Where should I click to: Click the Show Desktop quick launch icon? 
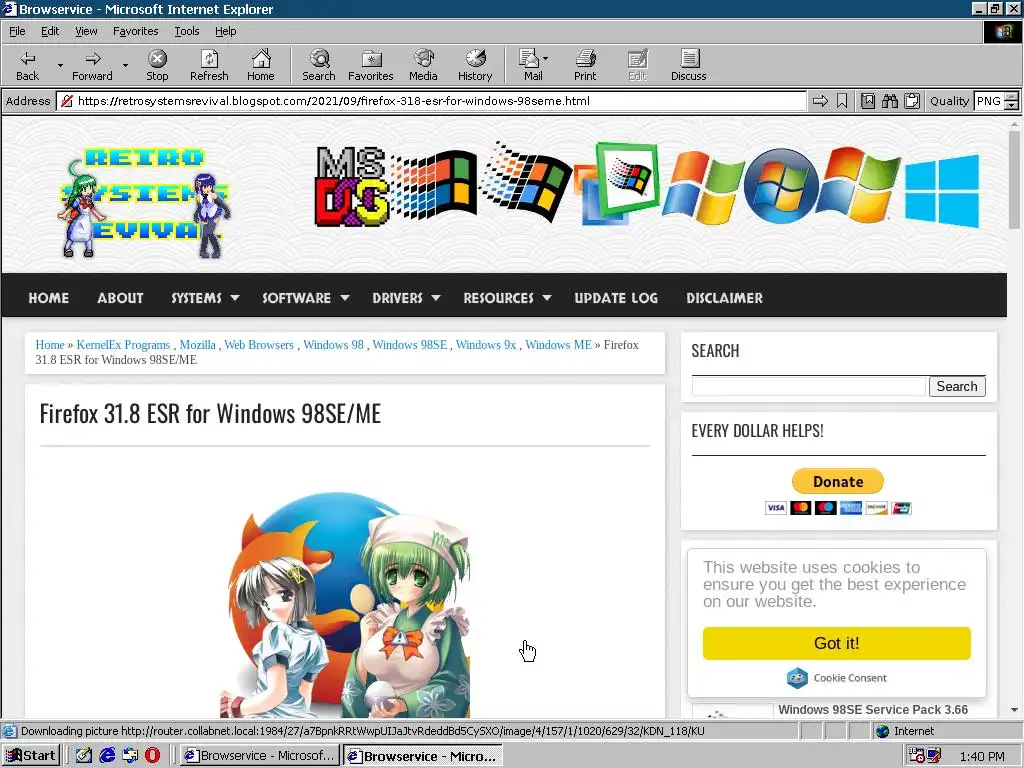84,755
